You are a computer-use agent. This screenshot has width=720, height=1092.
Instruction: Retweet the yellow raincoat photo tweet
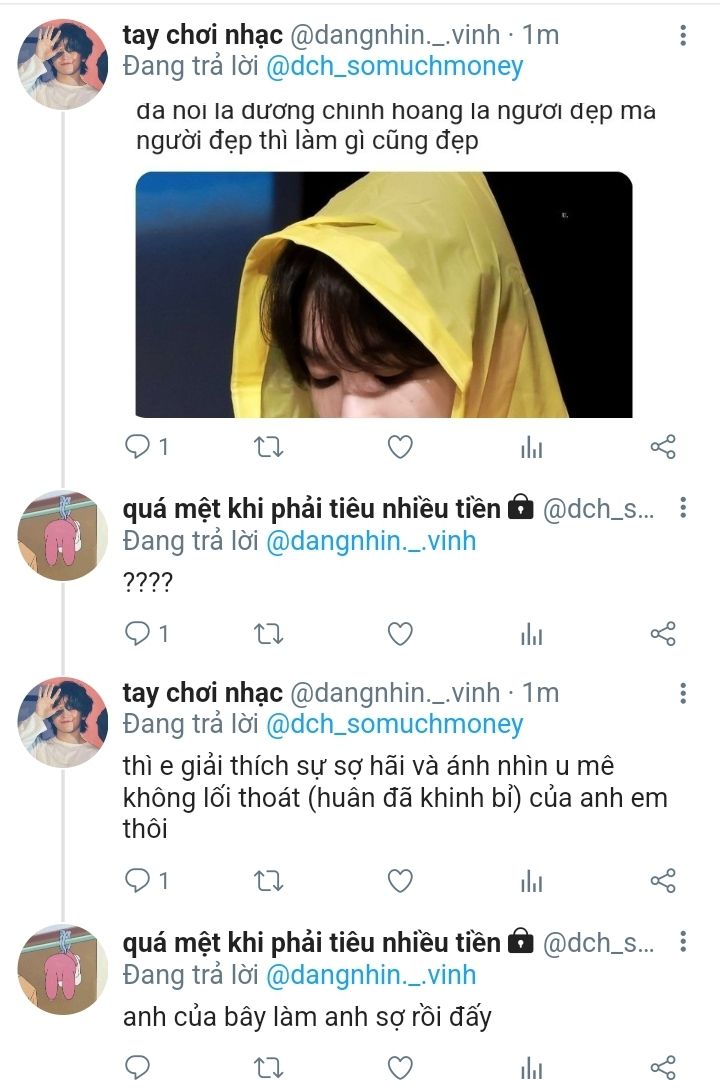268,446
